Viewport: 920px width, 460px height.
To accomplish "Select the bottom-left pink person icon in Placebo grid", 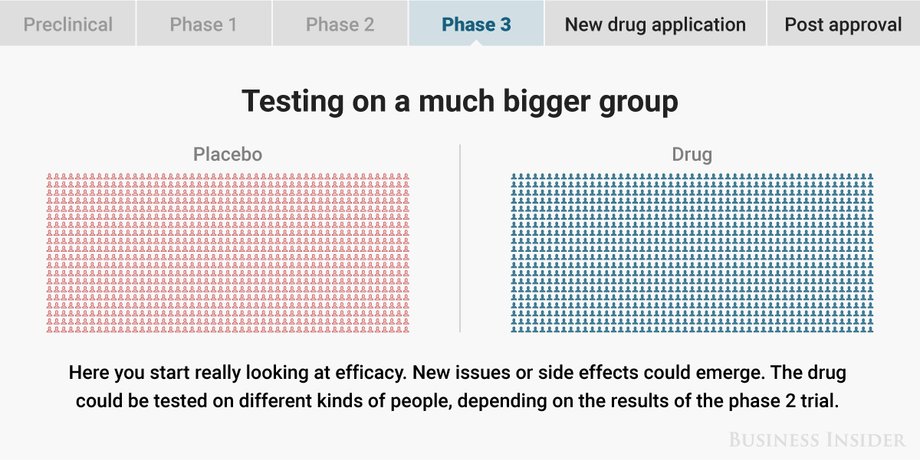I will pos(50,329).
